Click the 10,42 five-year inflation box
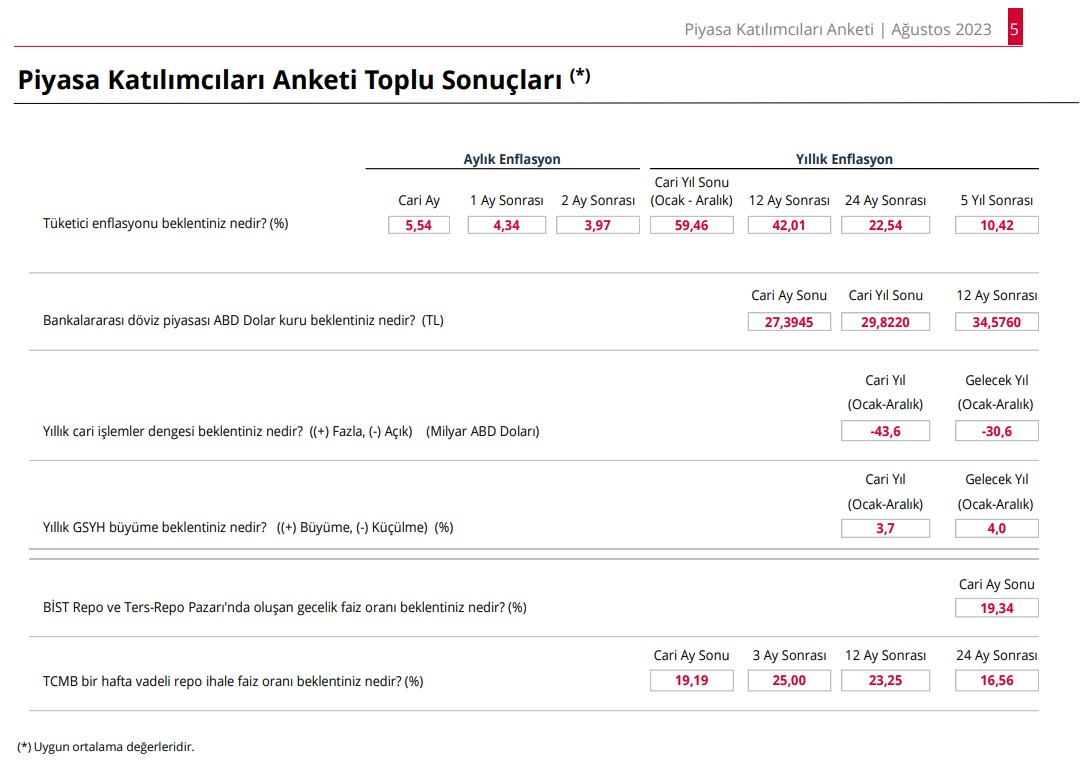Screen dimensions: 1084x763 (x=996, y=225)
